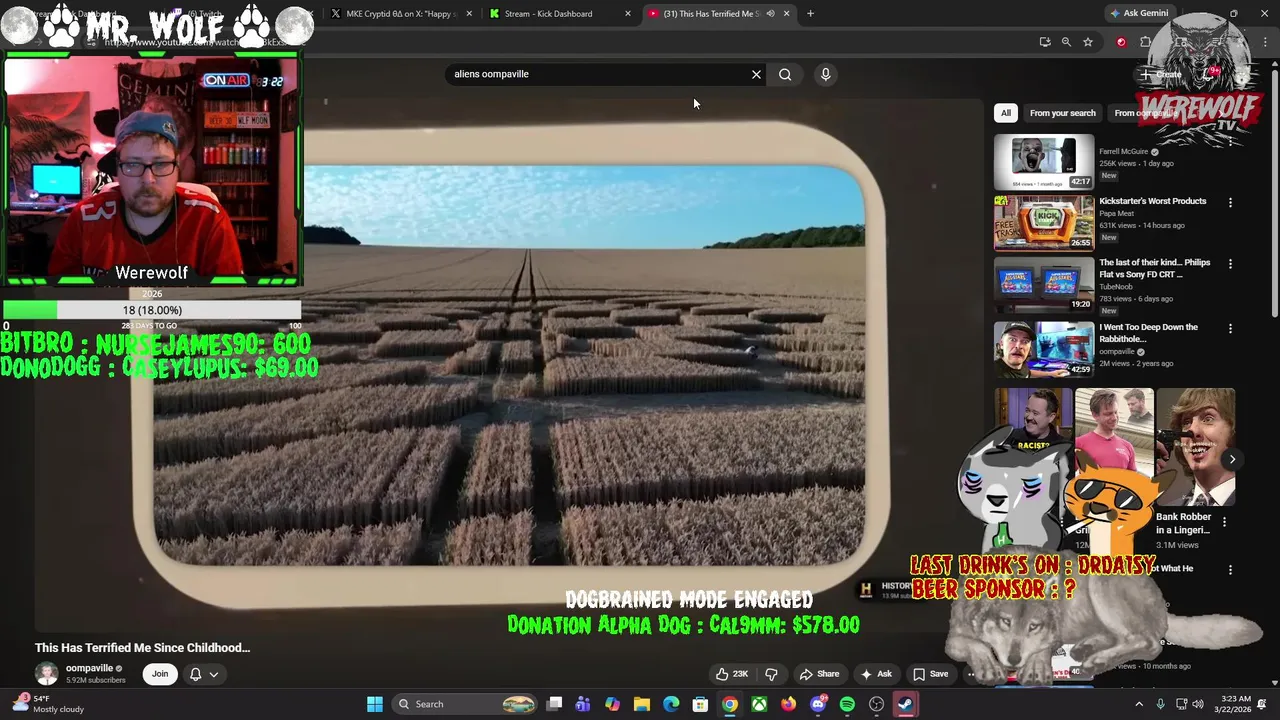Join the oompaville channel membership
The image size is (1280, 720).
(x=160, y=674)
